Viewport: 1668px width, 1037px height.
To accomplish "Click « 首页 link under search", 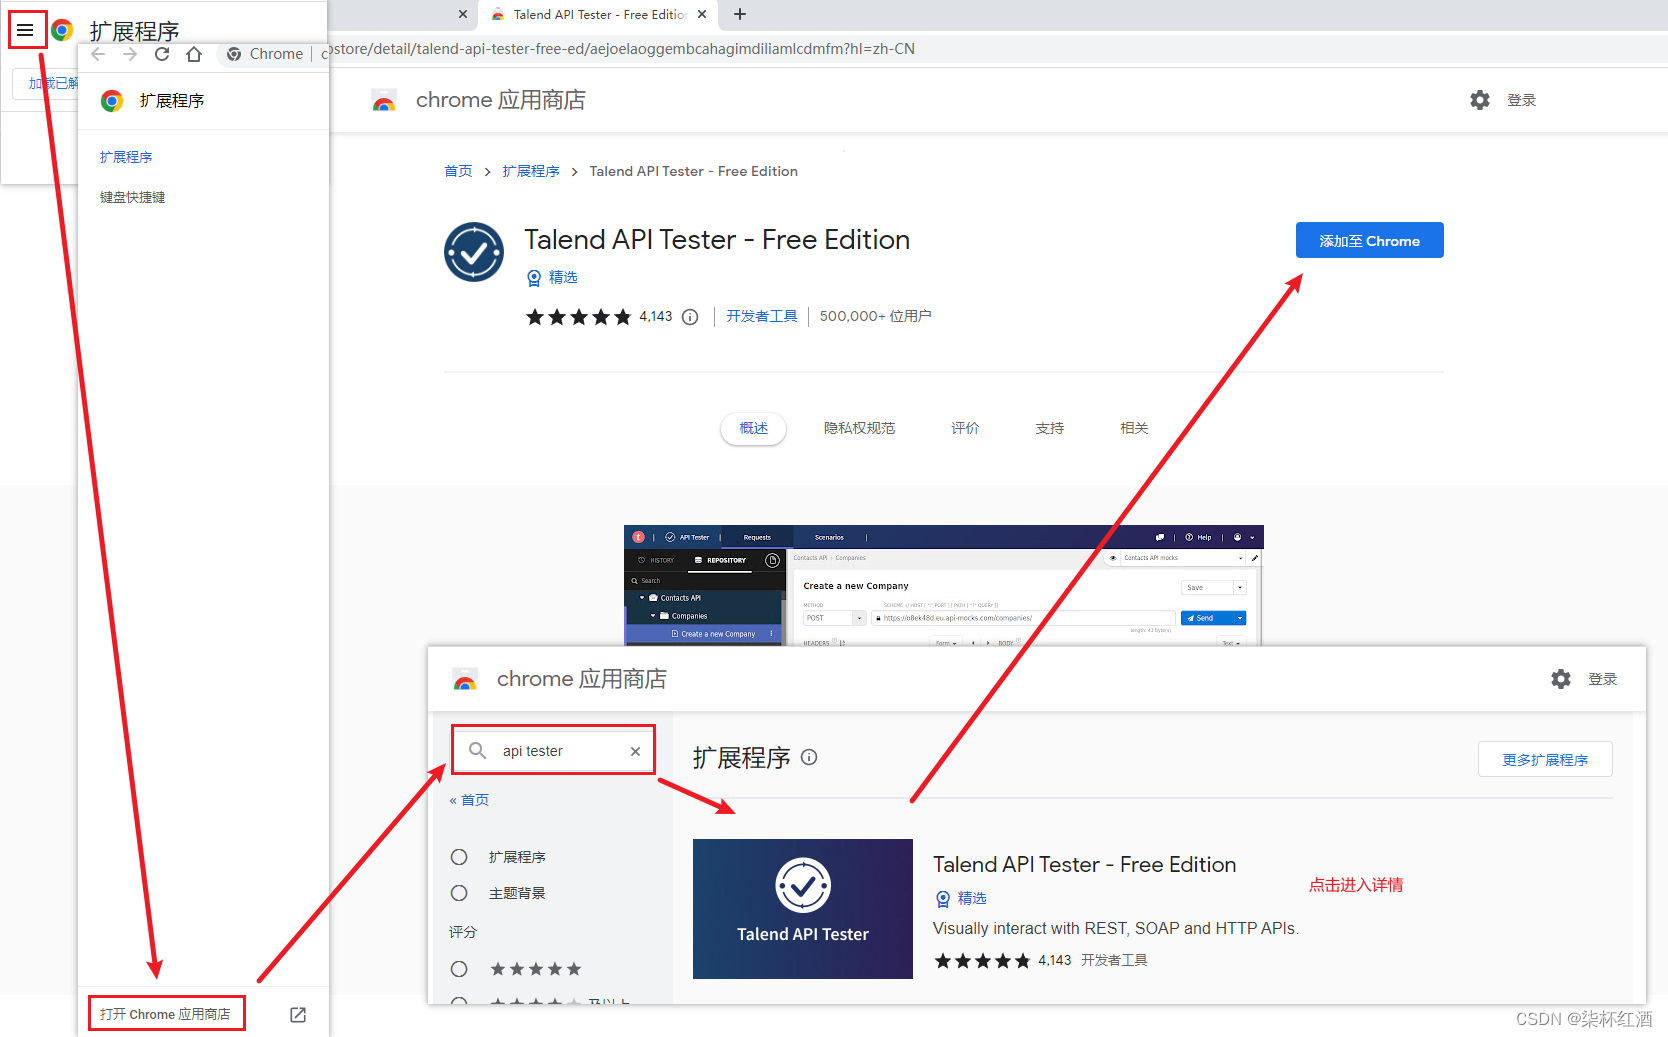I will 469,800.
